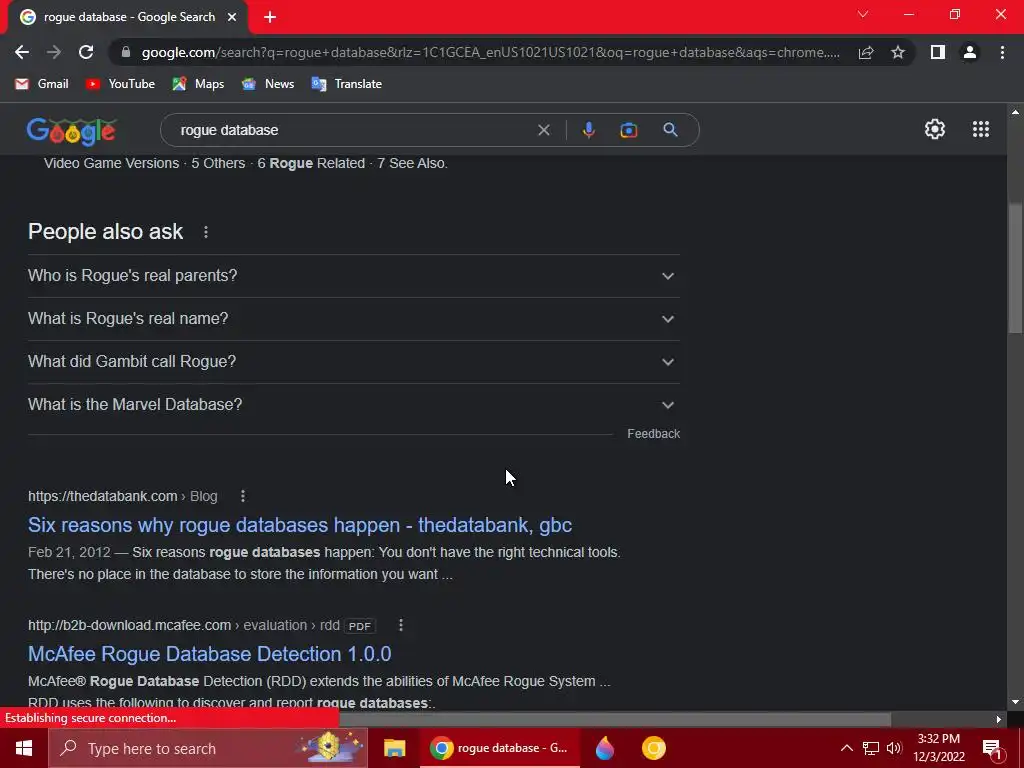Open McAfee Rogue Database Detection result
The width and height of the screenshot is (1024, 768).
210,654
